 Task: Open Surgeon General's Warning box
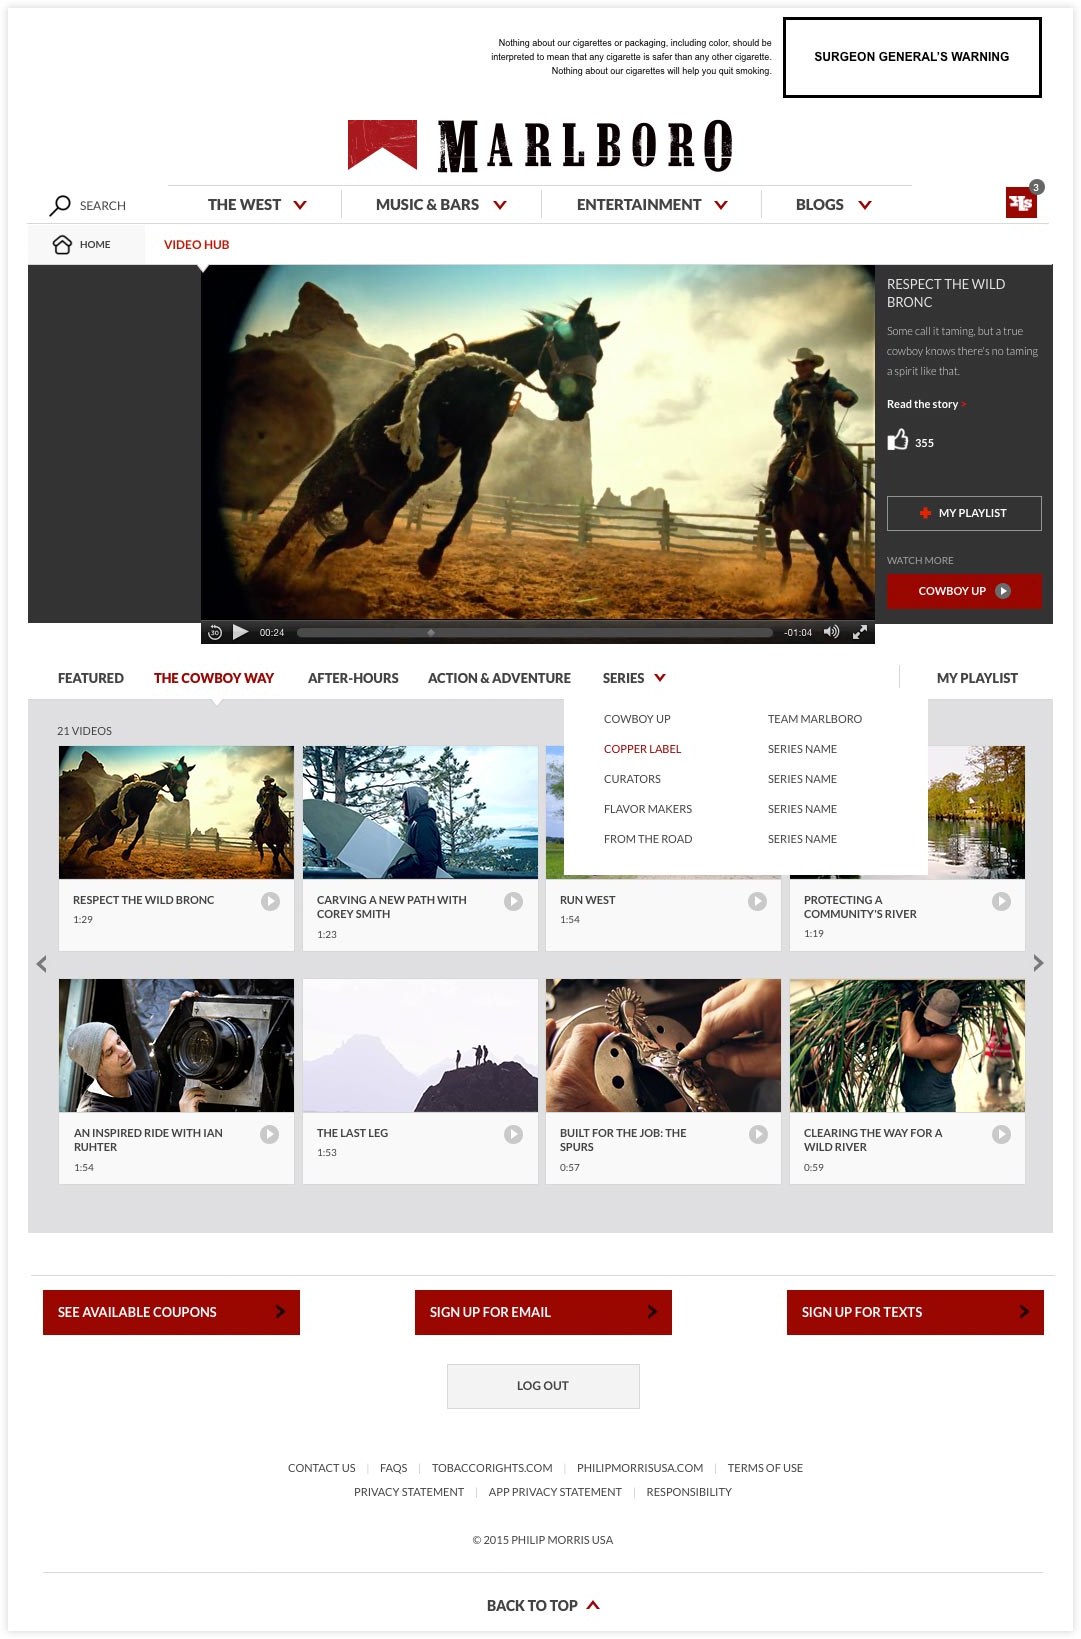[912, 57]
